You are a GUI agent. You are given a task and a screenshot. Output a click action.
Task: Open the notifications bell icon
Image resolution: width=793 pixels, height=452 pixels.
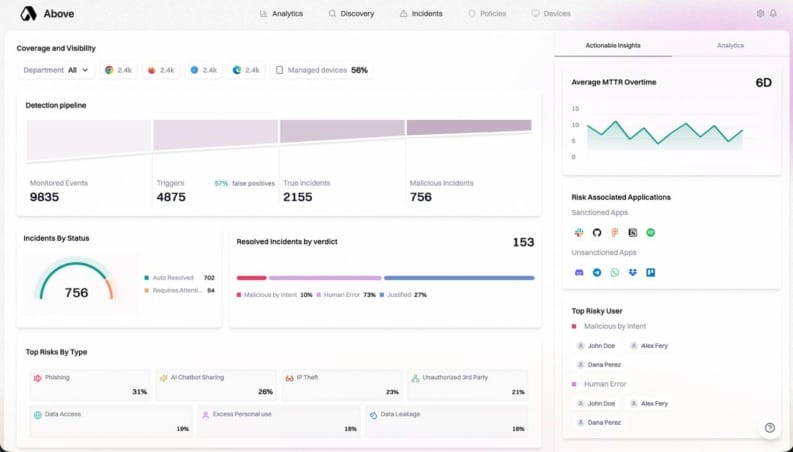point(773,14)
